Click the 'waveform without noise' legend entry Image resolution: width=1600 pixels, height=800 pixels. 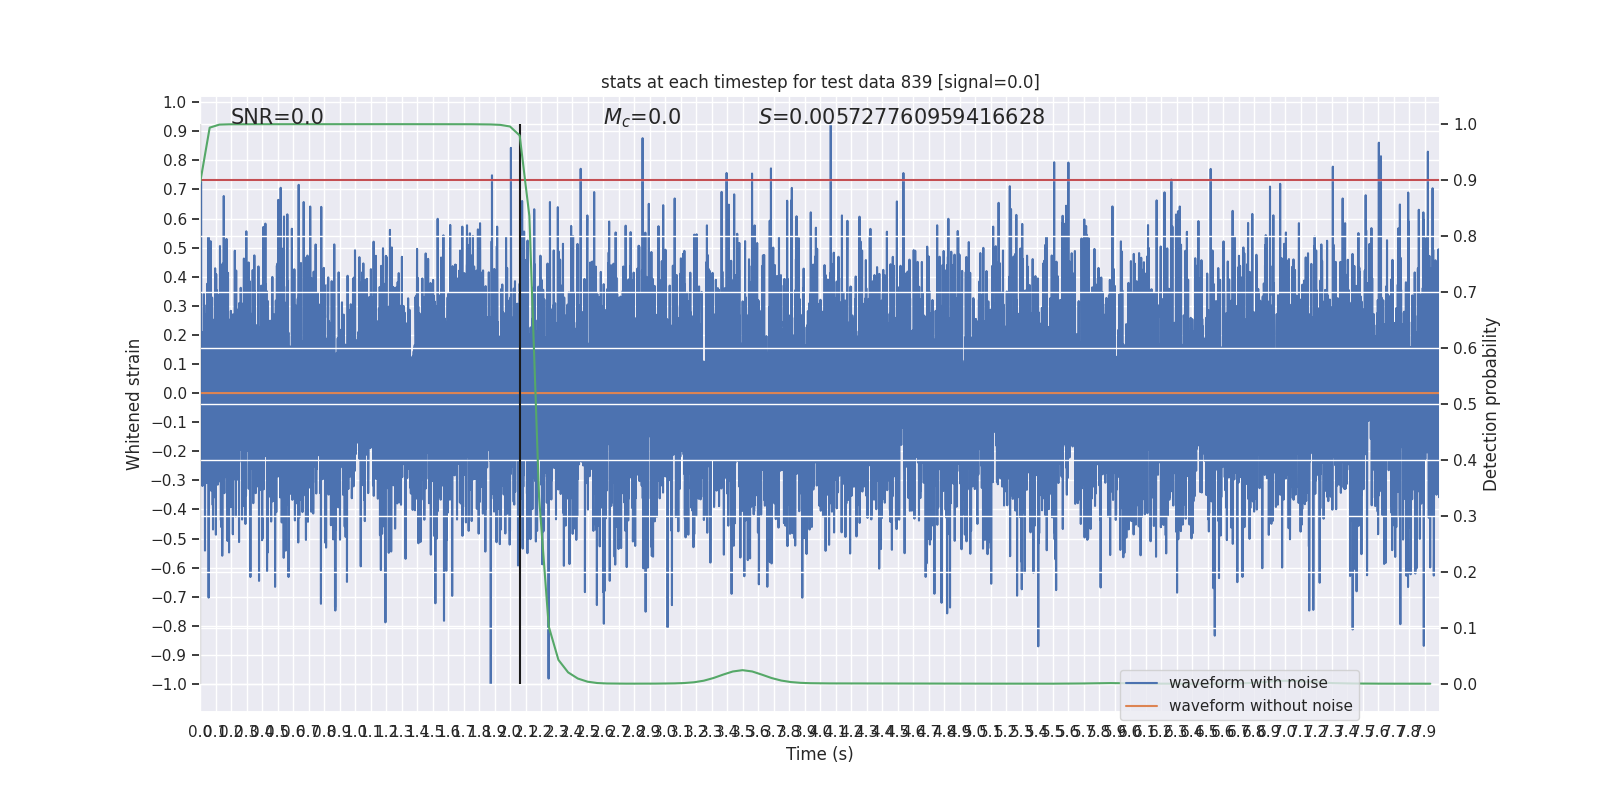pos(1260,706)
